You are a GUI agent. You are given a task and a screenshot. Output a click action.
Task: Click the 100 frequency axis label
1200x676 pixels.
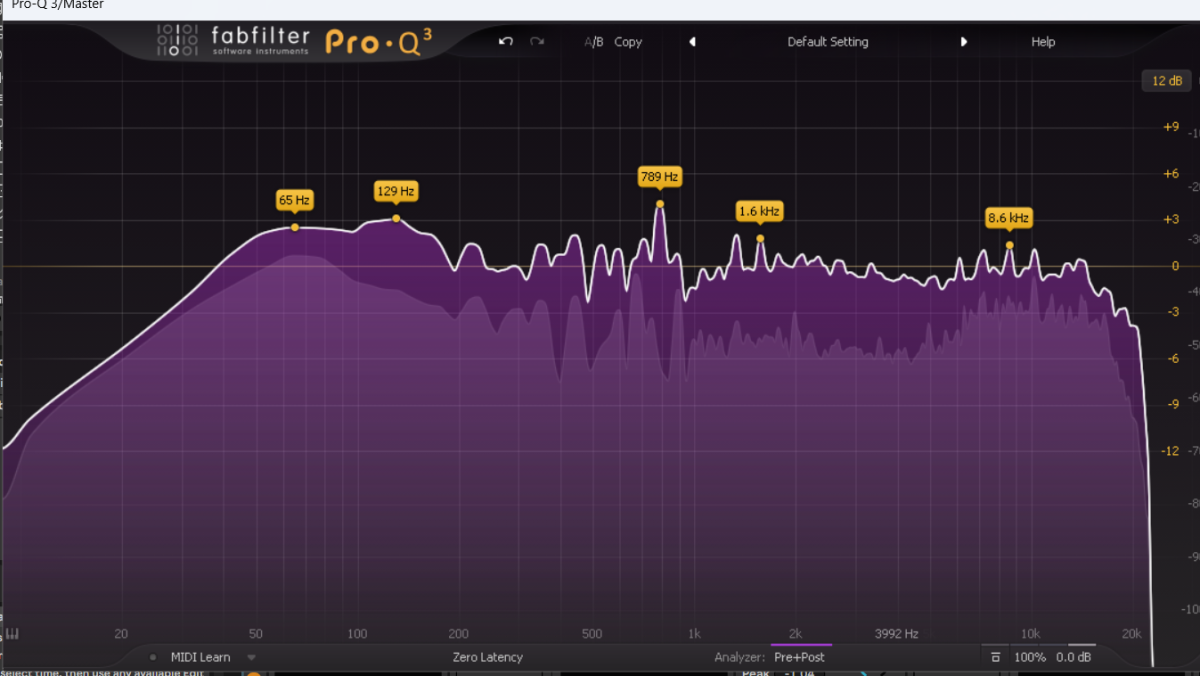coord(357,633)
